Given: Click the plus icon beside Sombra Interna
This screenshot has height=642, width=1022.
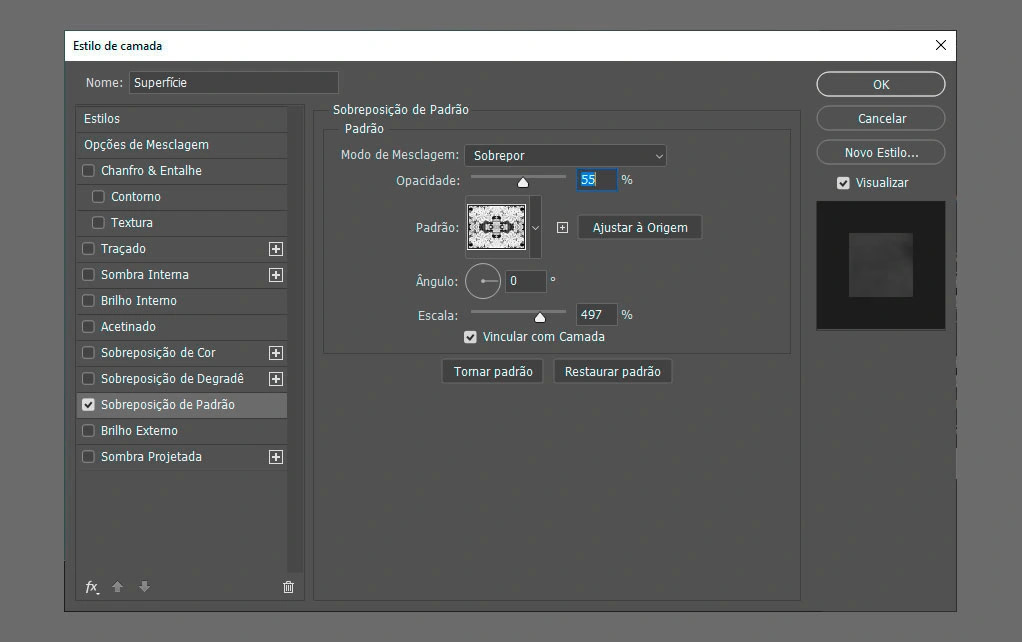Looking at the screenshot, I should pyautogui.click(x=276, y=274).
